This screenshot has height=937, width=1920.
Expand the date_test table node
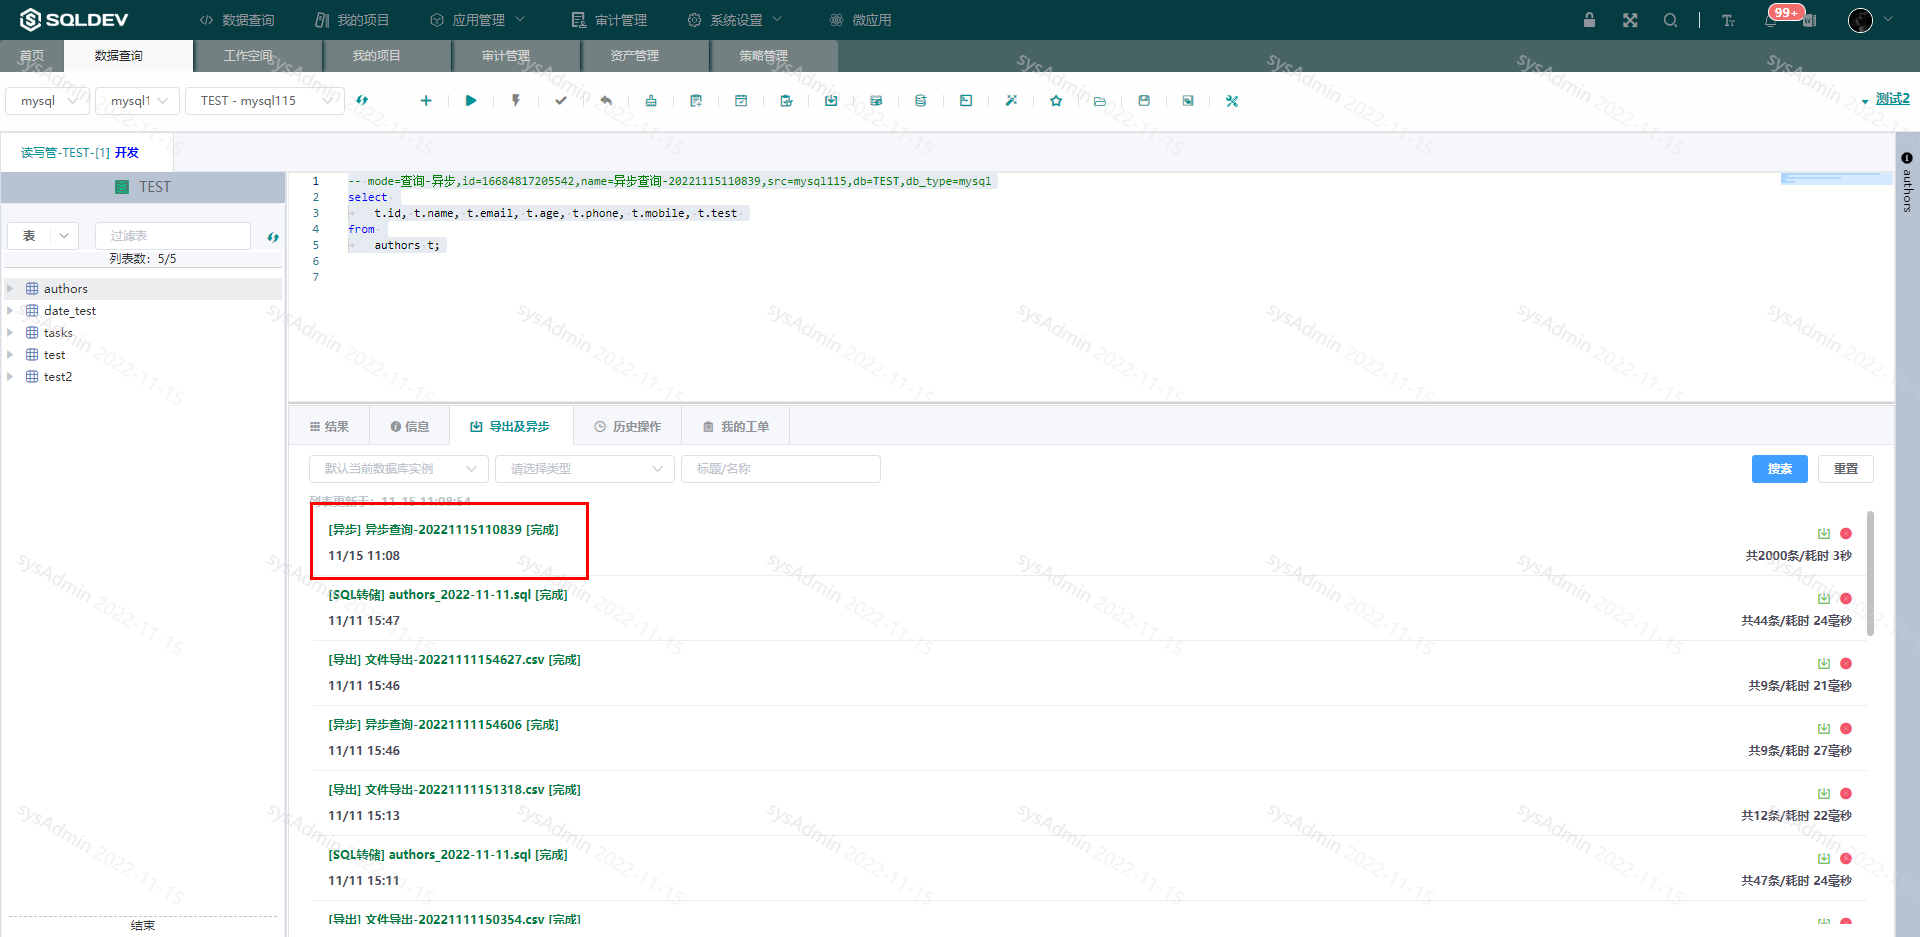10,311
